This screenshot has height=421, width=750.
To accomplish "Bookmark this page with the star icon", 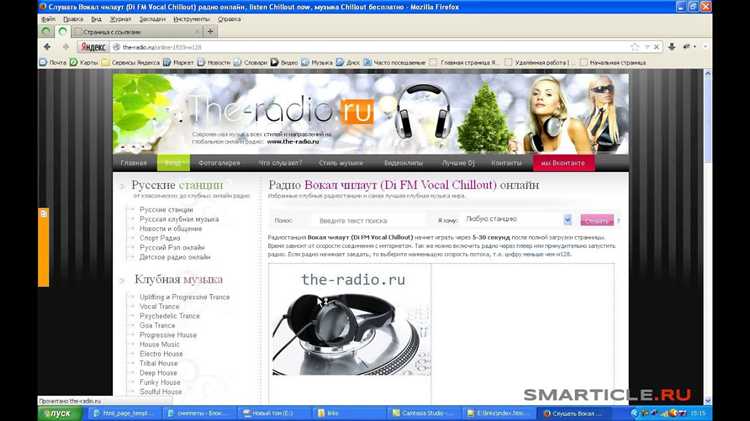I will 635,47.
